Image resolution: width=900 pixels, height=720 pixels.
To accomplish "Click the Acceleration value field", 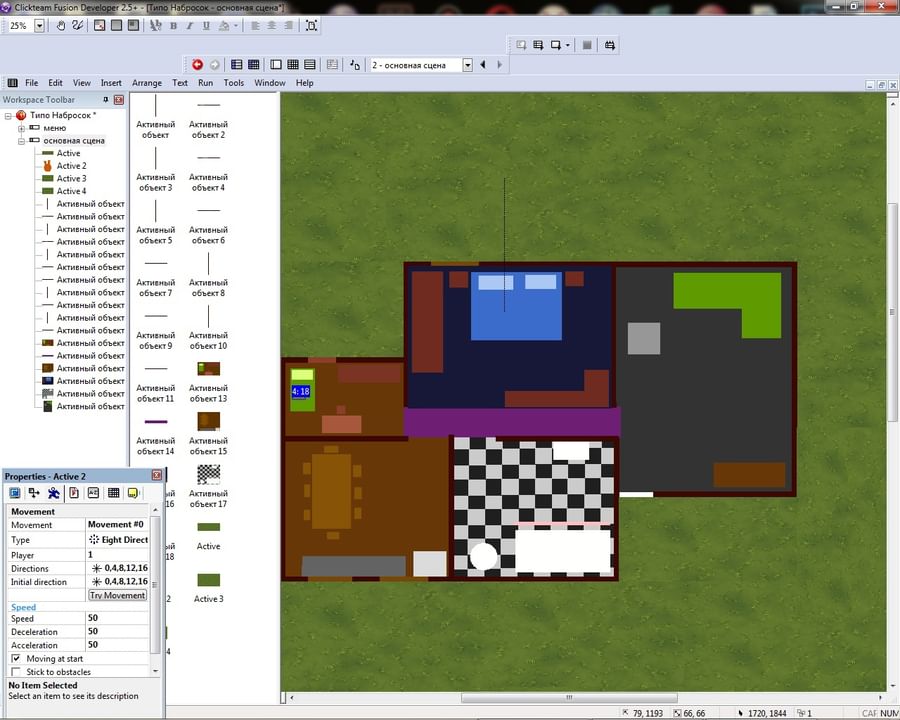I will [118, 644].
